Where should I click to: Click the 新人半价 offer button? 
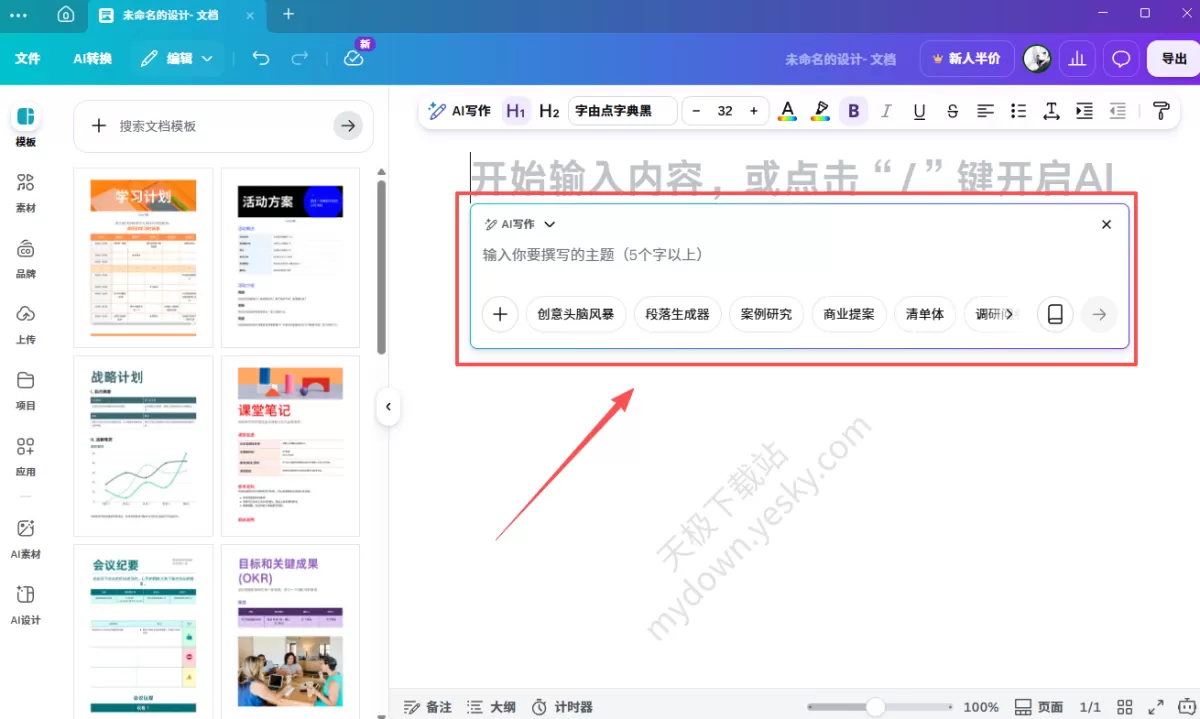pos(966,59)
